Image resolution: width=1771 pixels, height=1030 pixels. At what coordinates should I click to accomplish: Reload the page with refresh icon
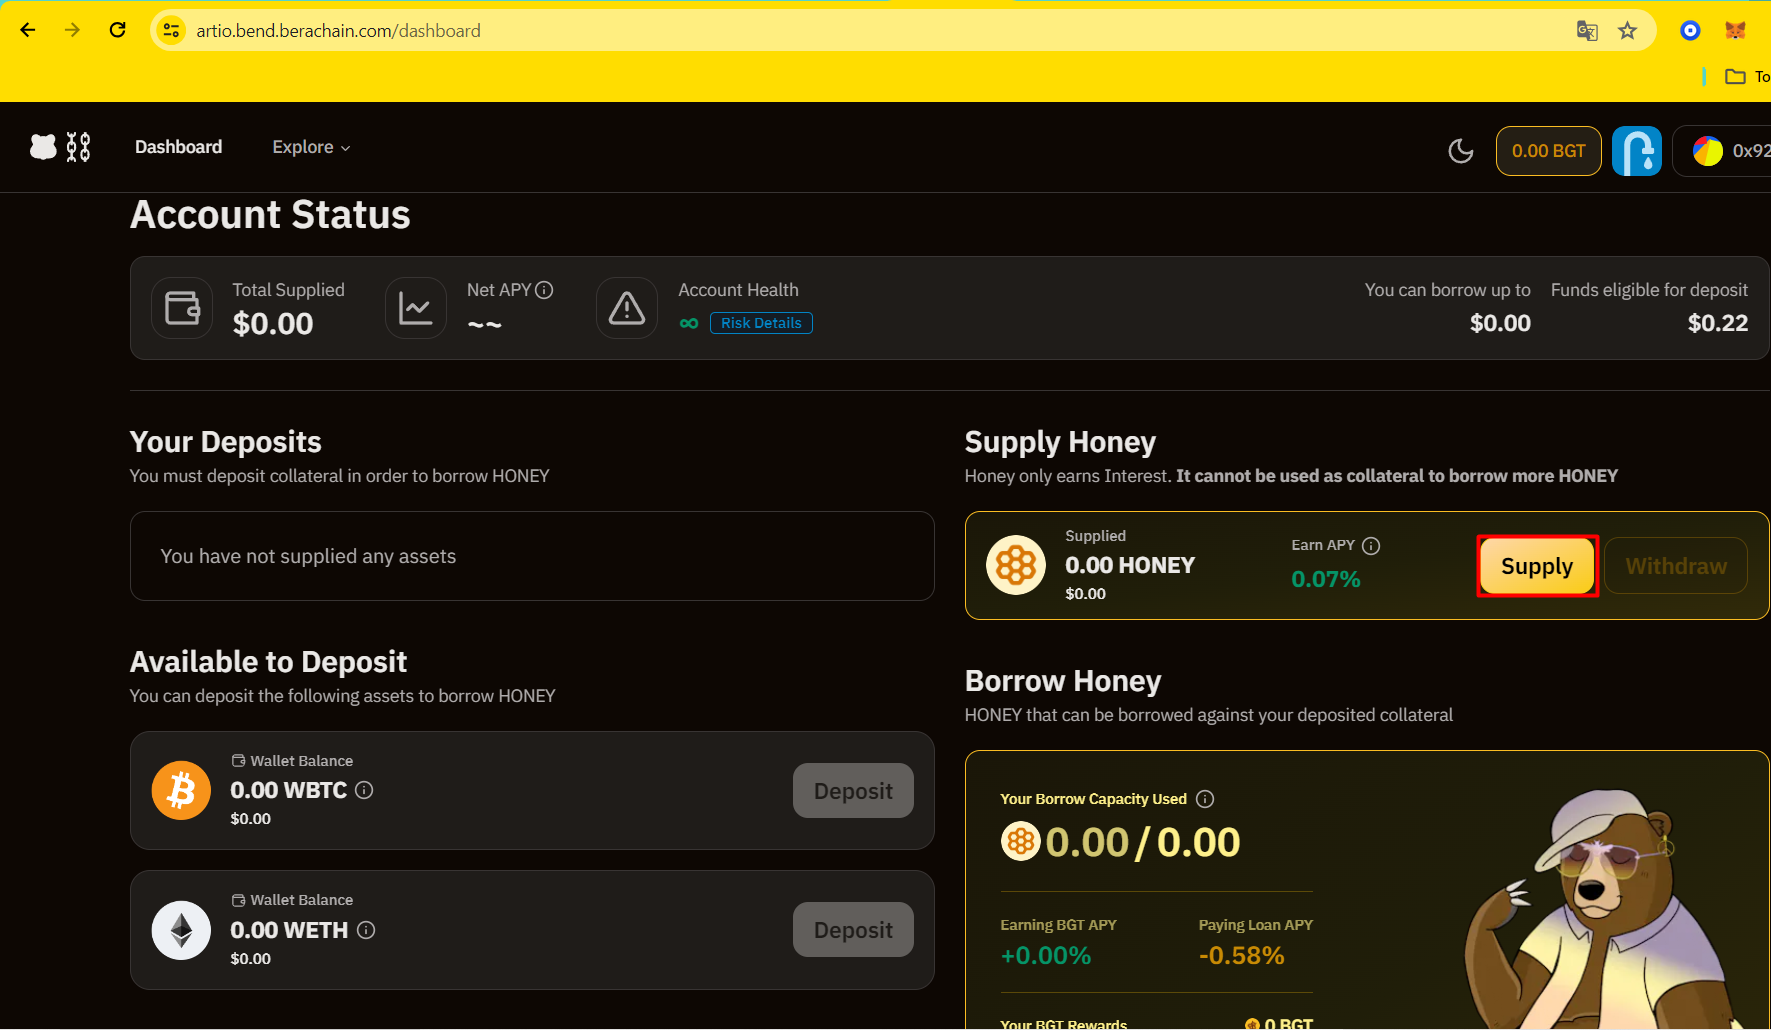click(x=117, y=30)
